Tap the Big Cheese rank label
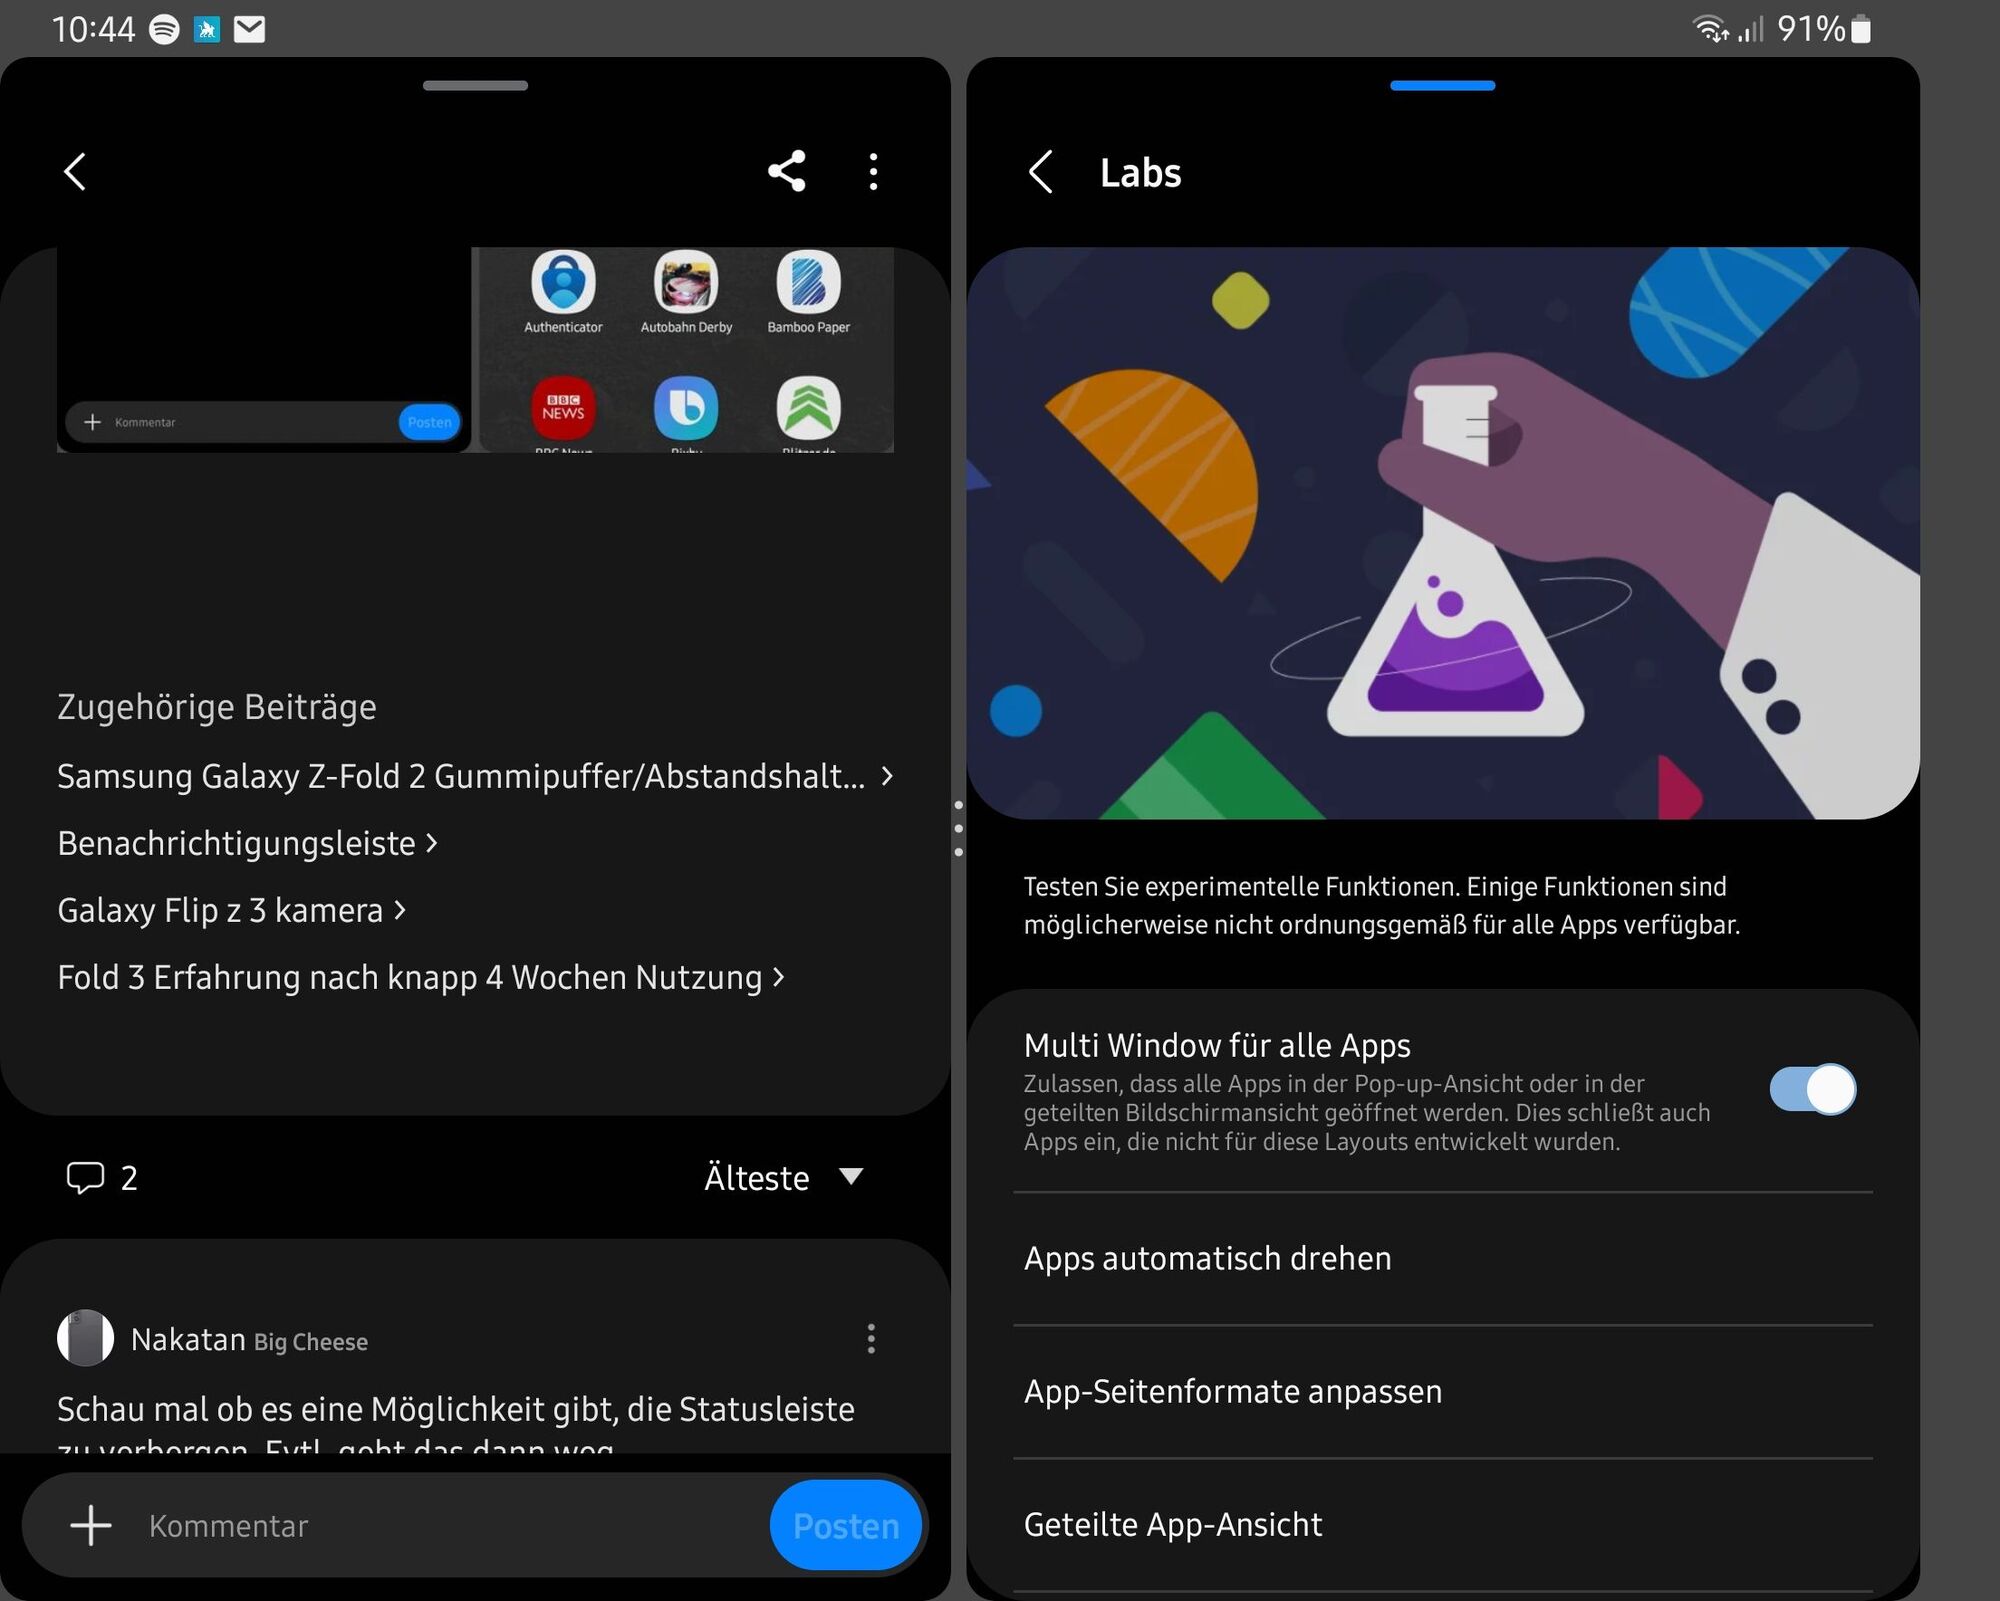2000x1601 pixels. tap(311, 1342)
